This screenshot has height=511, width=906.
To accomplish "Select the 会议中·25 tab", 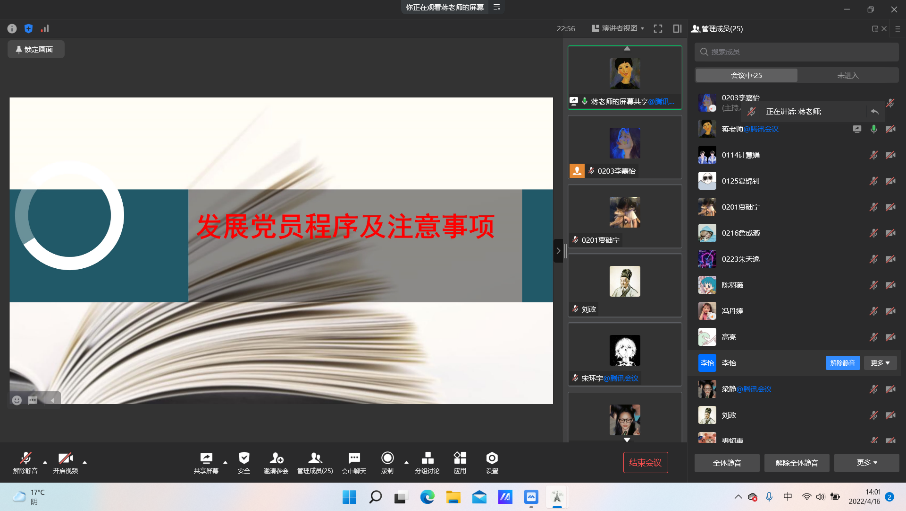I will tap(746, 75).
